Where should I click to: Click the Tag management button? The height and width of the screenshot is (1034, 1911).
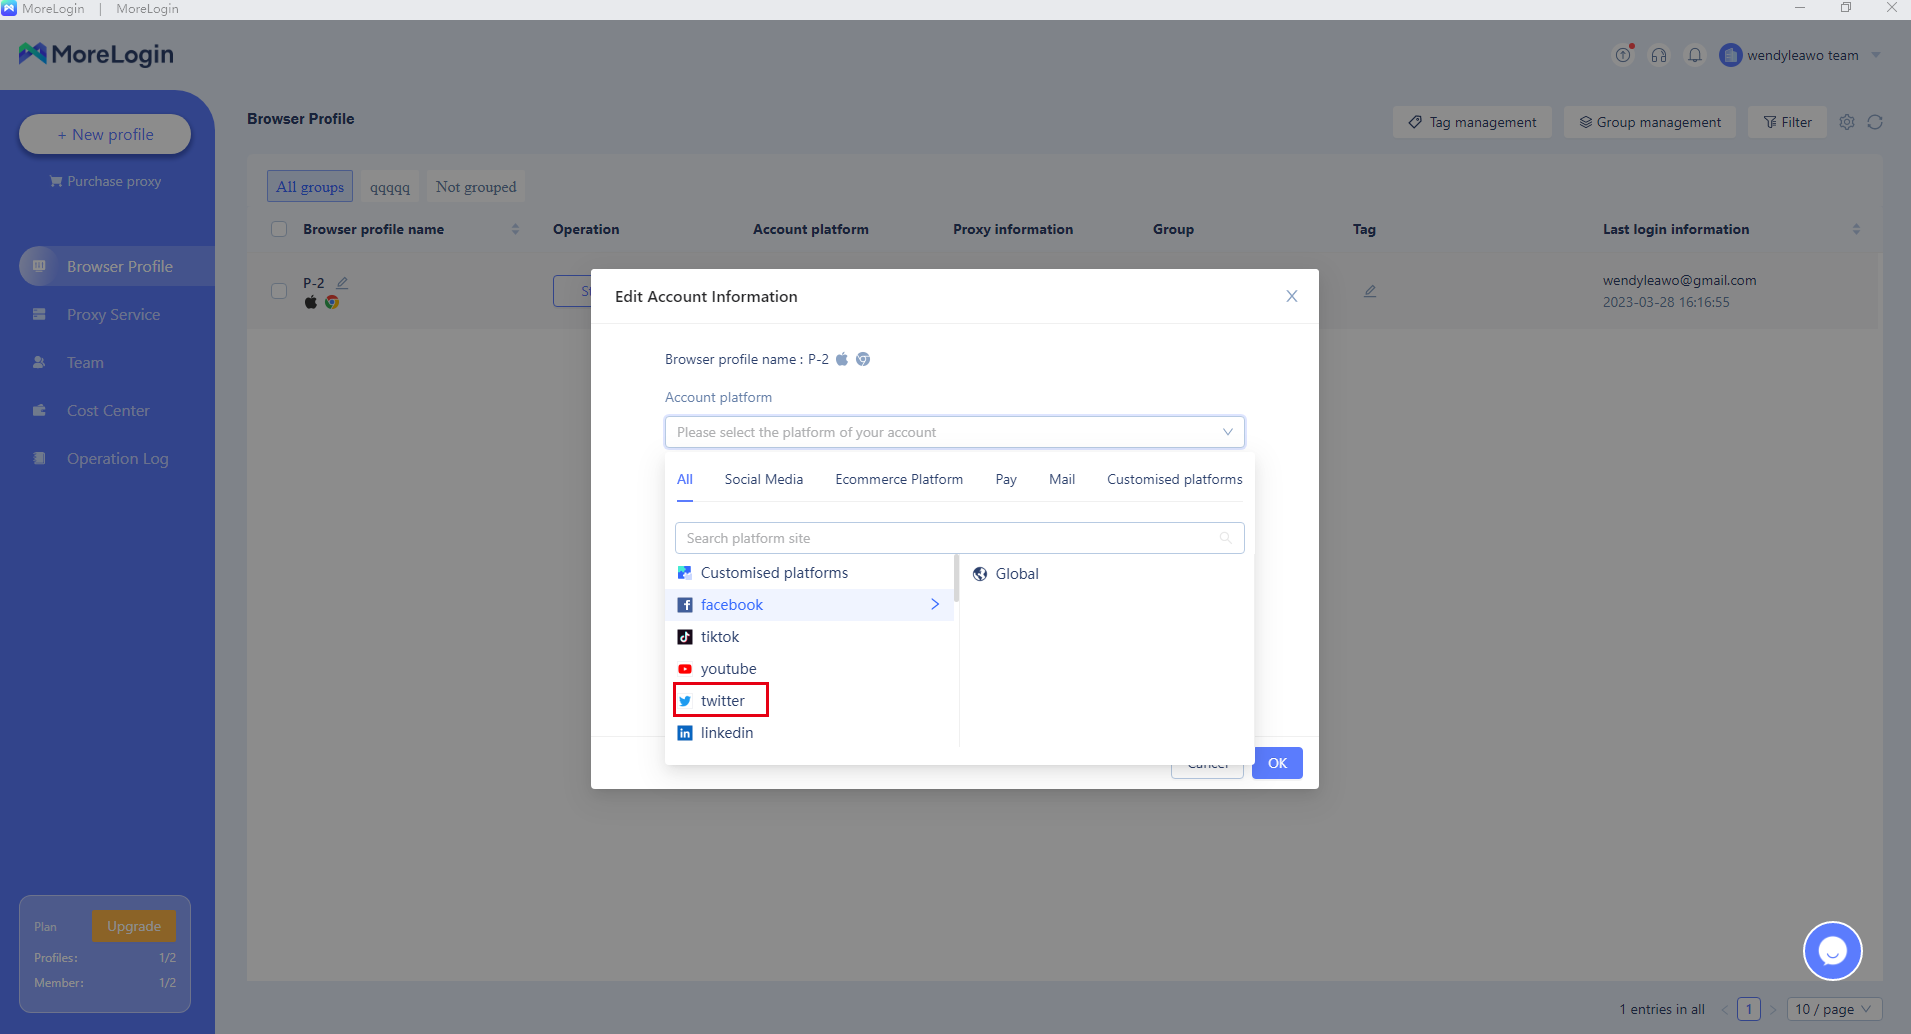point(1472,122)
